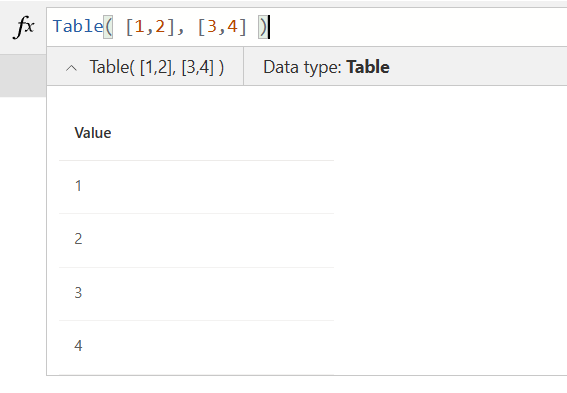The width and height of the screenshot is (567, 393).
Task: Click the number 3 in the formula
Action: (212, 27)
